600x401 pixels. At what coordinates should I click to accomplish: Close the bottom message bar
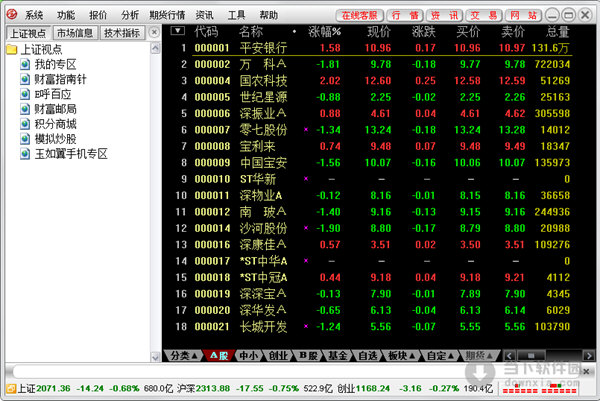[x=586, y=371]
